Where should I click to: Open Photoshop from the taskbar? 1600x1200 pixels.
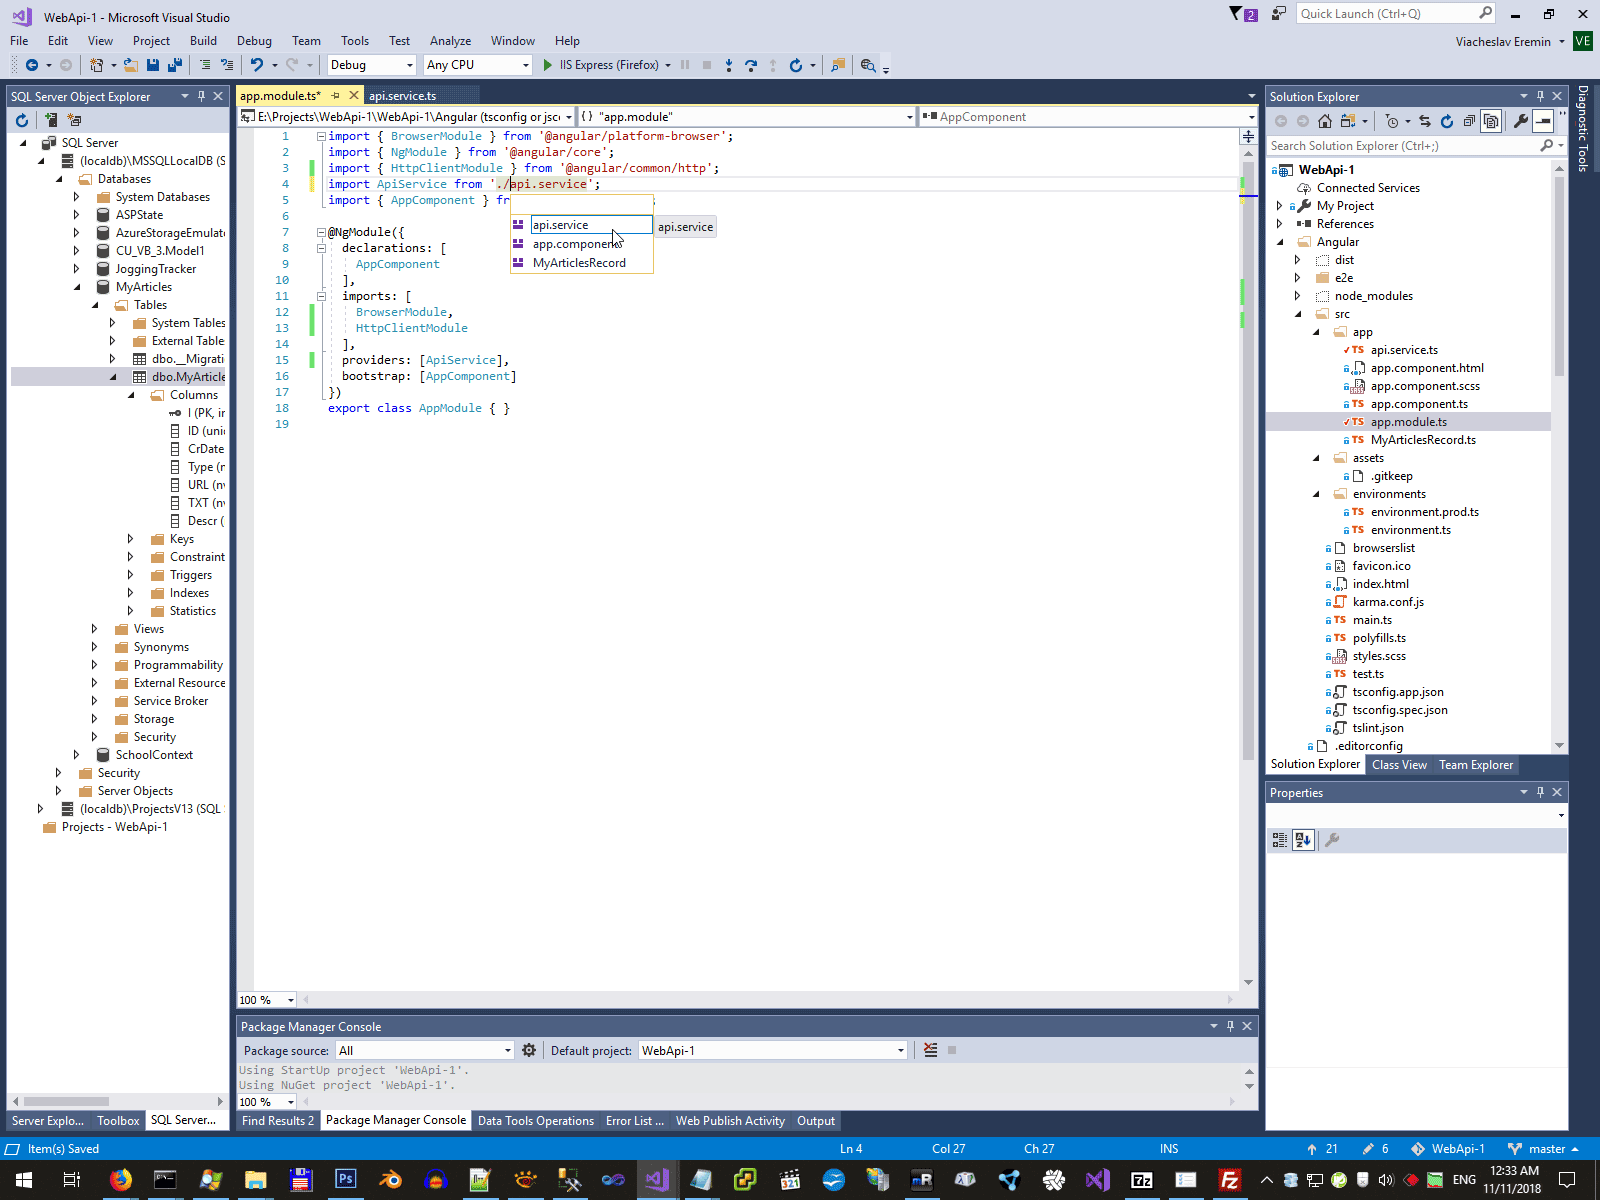pyautogui.click(x=345, y=1180)
